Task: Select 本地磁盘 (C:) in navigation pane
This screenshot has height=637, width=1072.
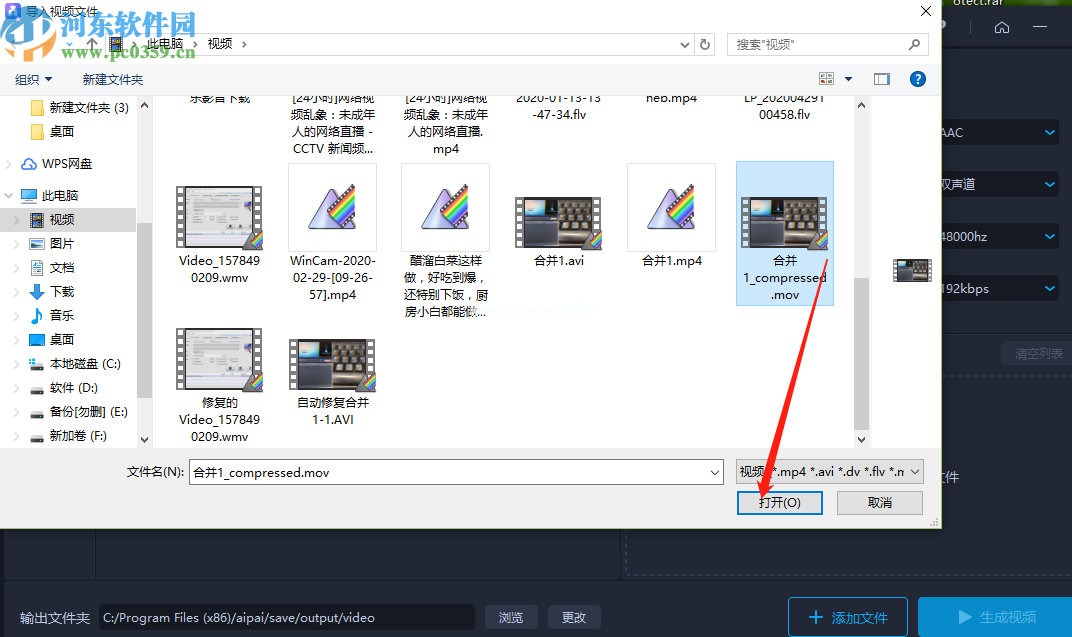Action: 85,364
